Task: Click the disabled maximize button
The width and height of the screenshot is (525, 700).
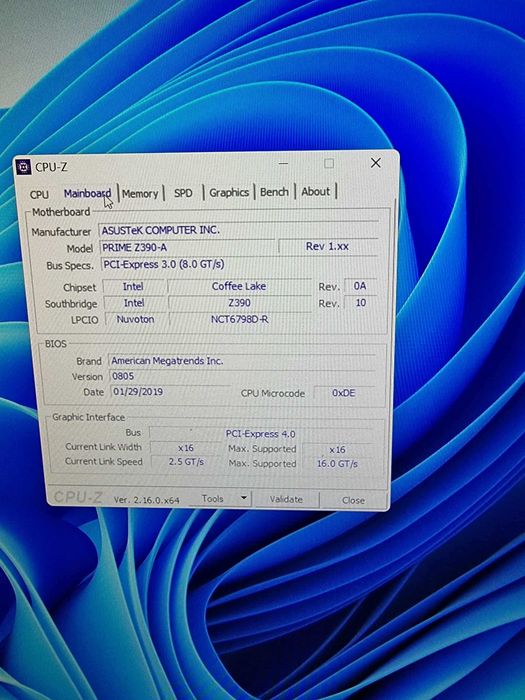Action: point(329,163)
